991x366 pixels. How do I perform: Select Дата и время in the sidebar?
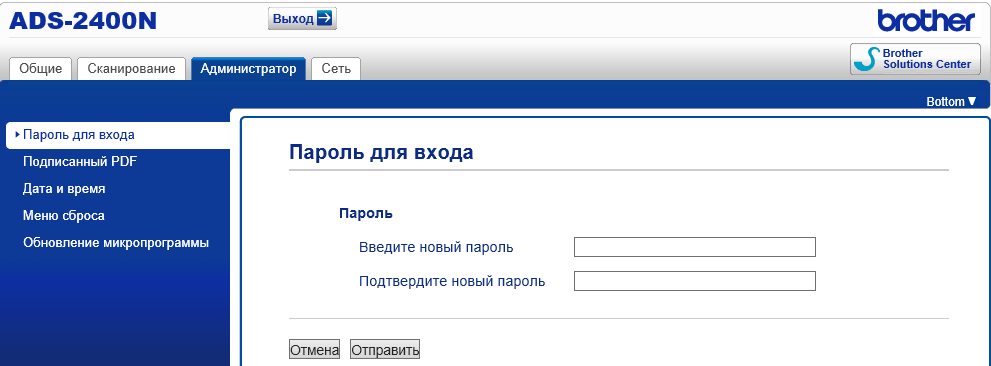[64, 188]
